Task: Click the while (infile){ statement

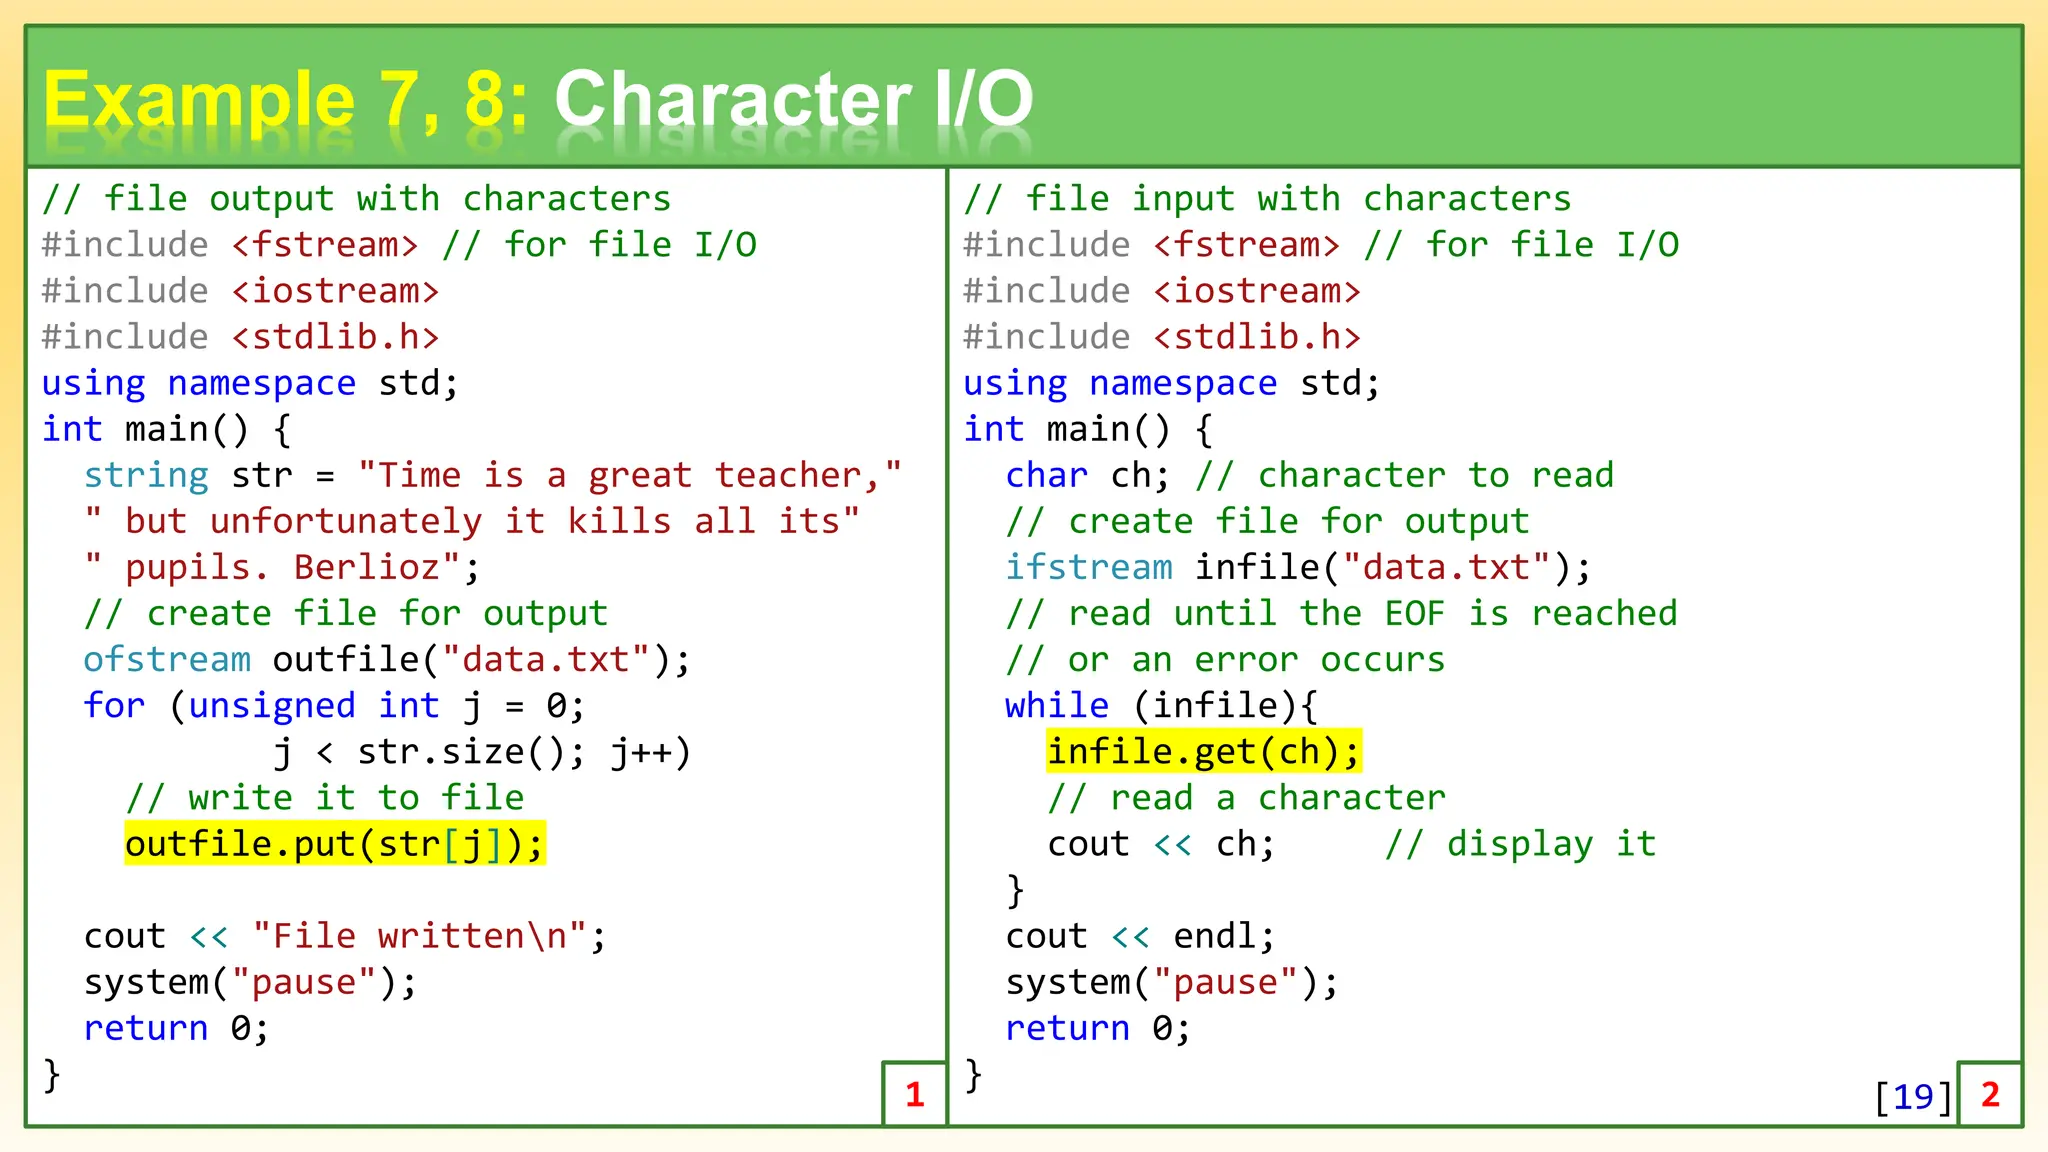Action: (1161, 706)
